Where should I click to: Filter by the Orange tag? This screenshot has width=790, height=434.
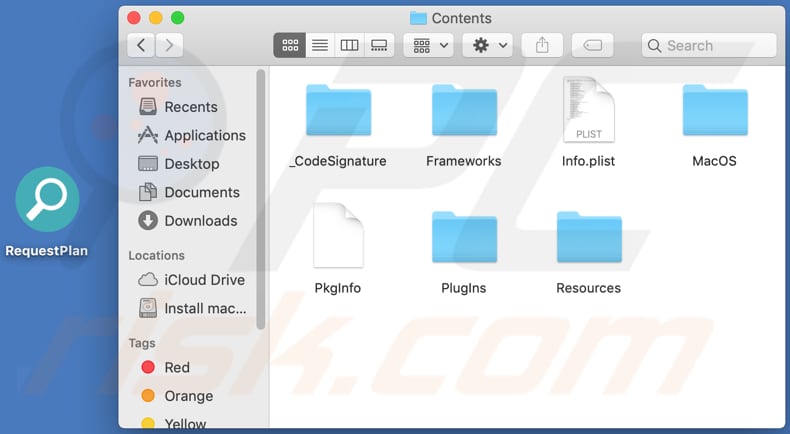pos(177,396)
